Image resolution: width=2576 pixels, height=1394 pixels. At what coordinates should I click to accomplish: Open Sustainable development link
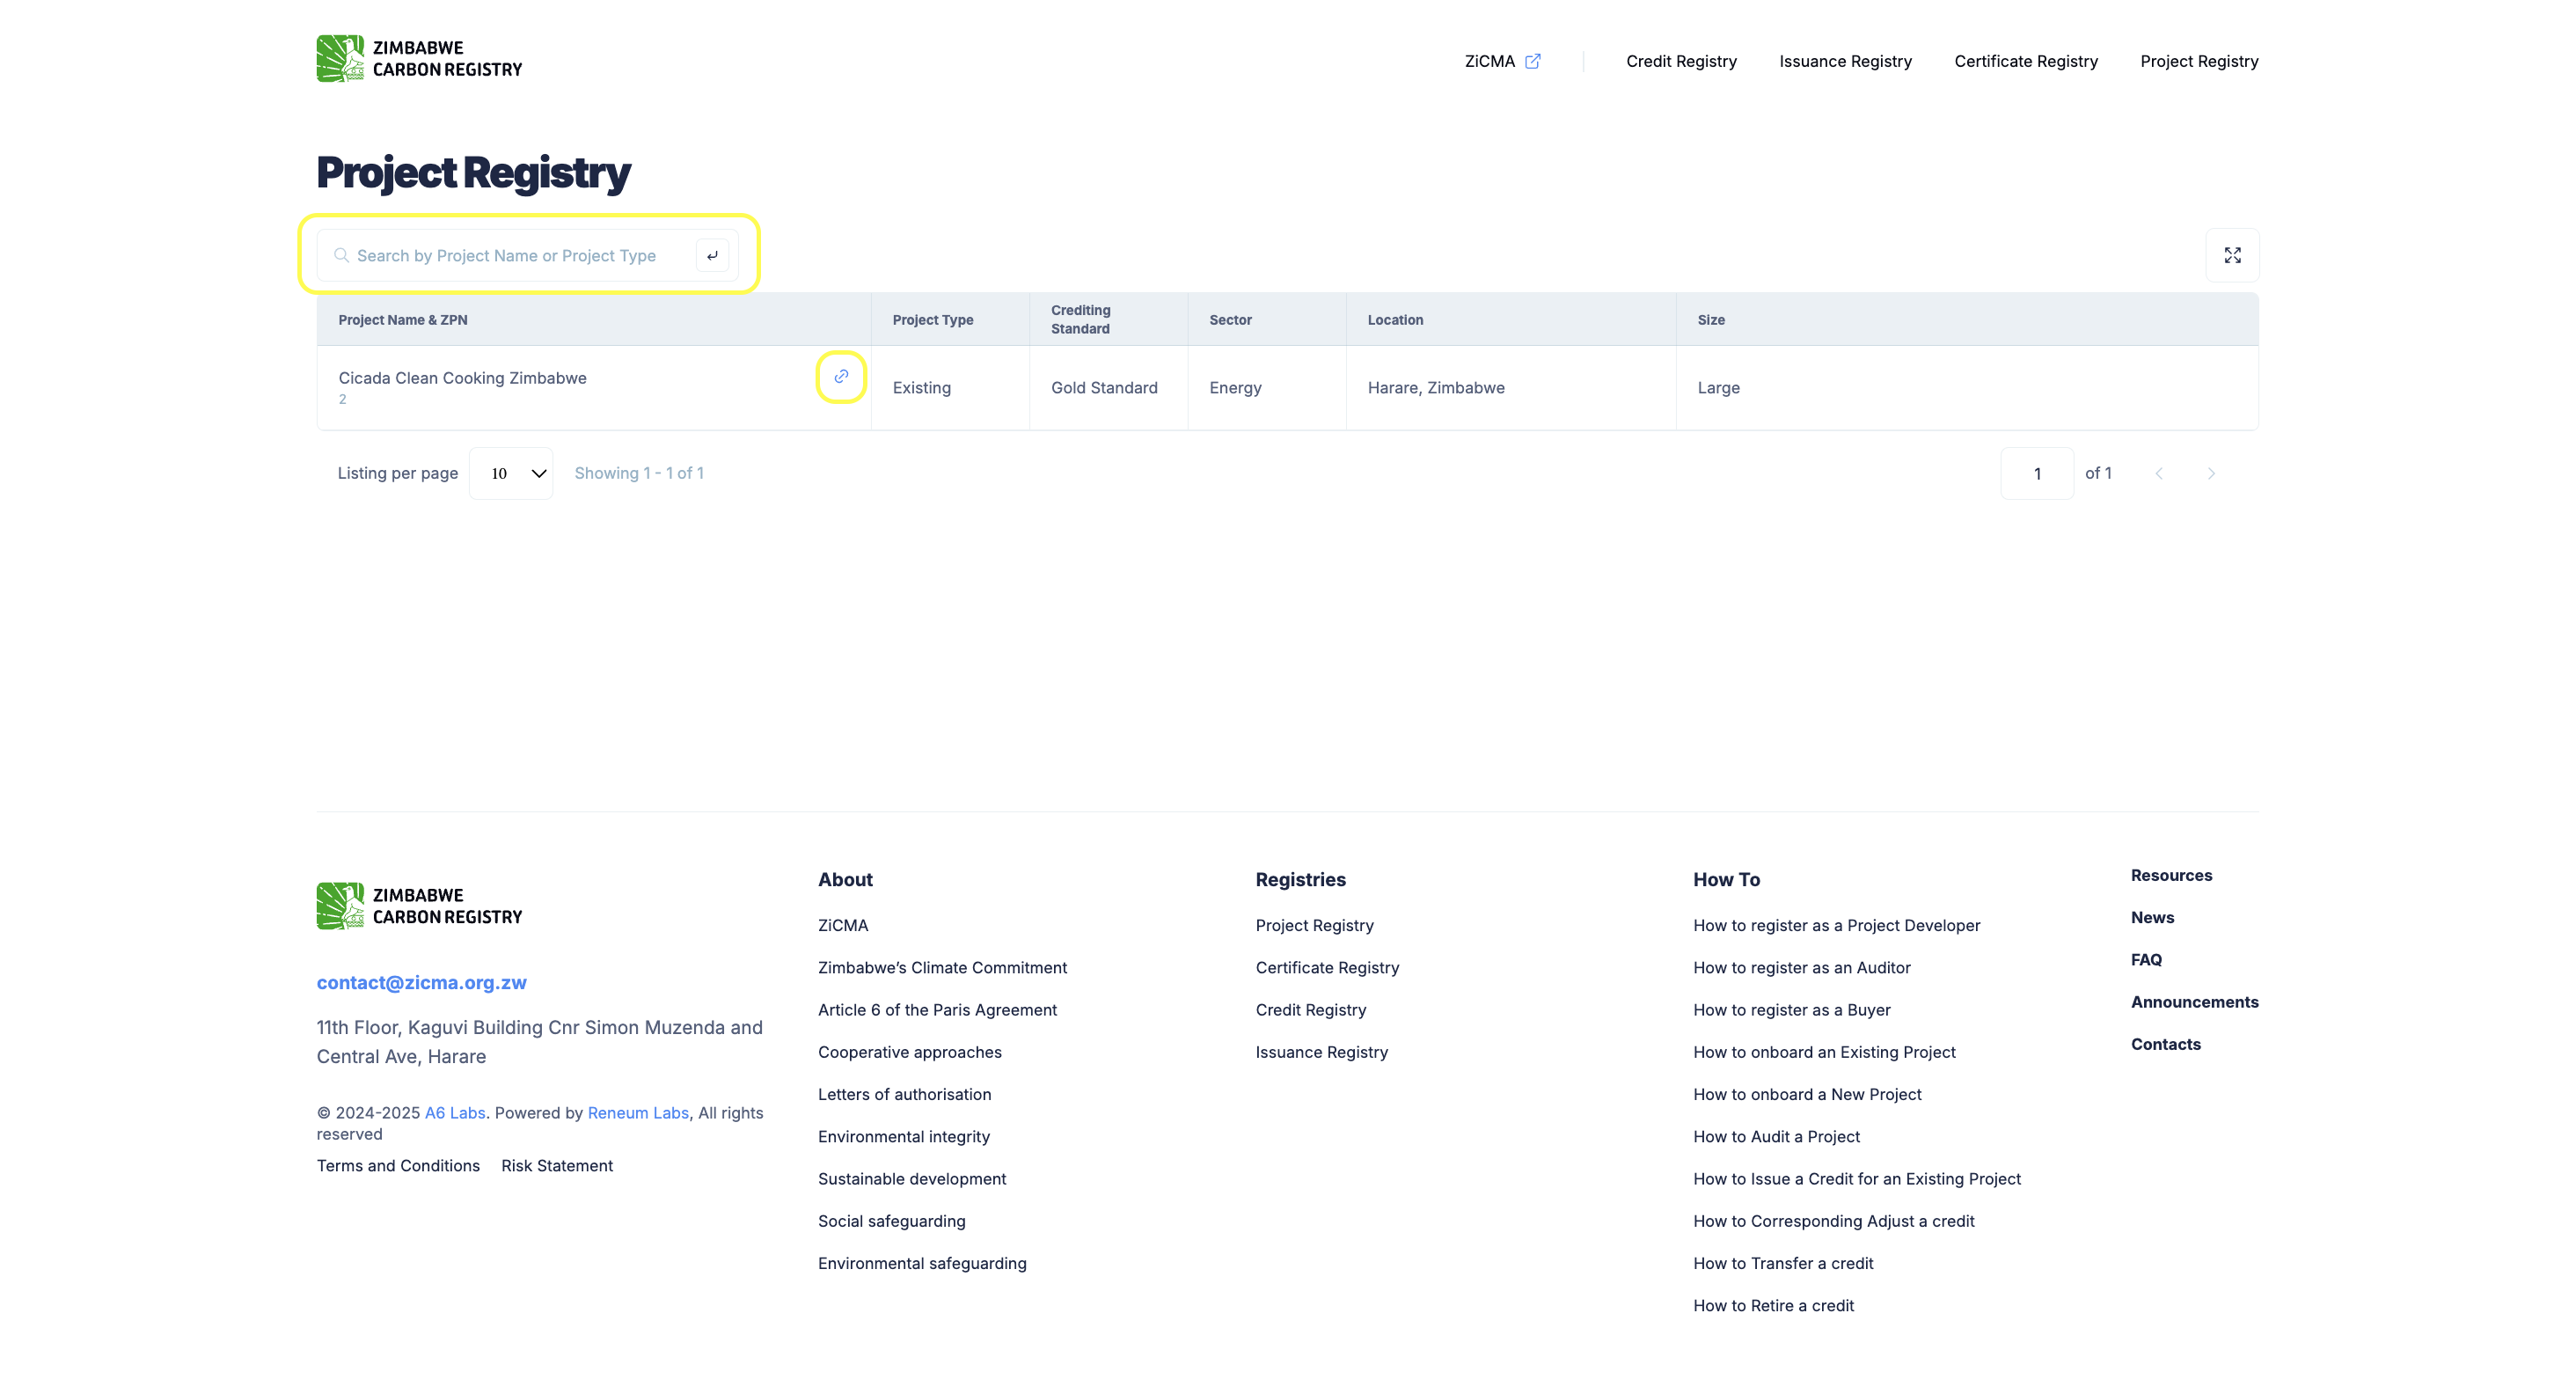pyautogui.click(x=912, y=1179)
